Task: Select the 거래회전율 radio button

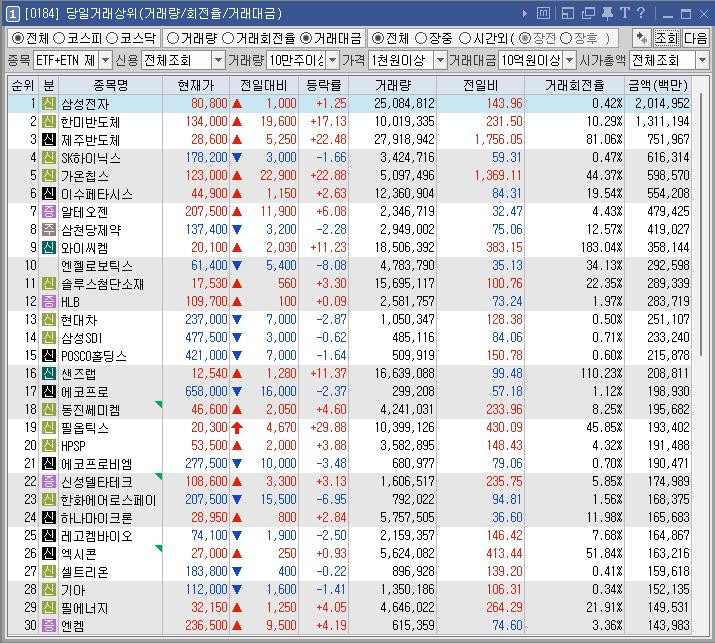Action: click(x=228, y=38)
